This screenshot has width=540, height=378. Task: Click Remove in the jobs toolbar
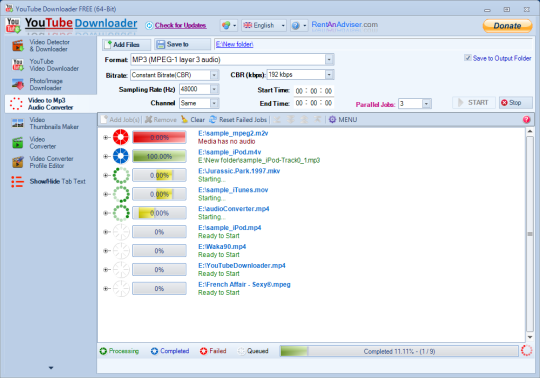coord(161,120)
